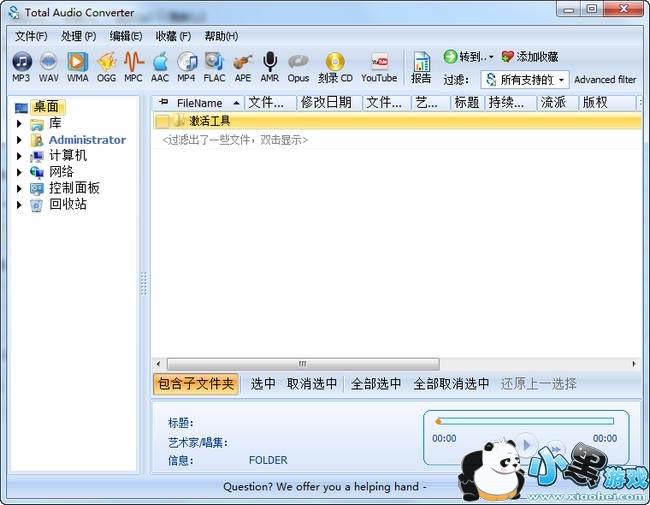Pick the OGG format icon
Viewport: 650px width, 505px height.
pos(106,67)
